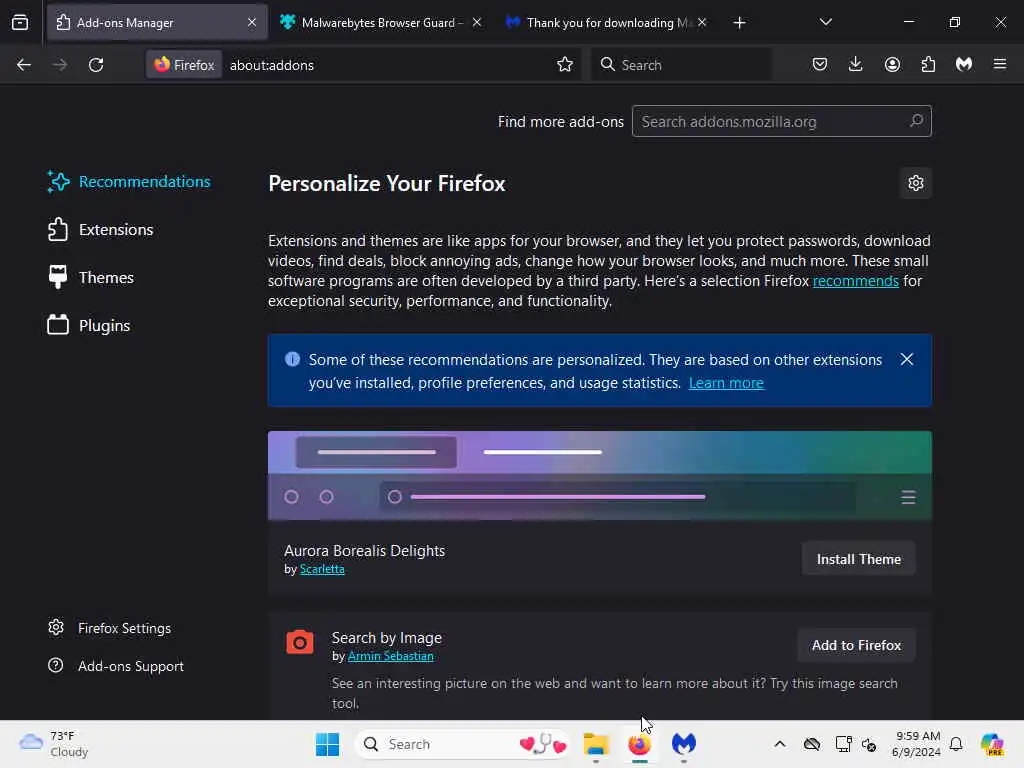Open the Windows Start menu

click(x=327, y=744)
